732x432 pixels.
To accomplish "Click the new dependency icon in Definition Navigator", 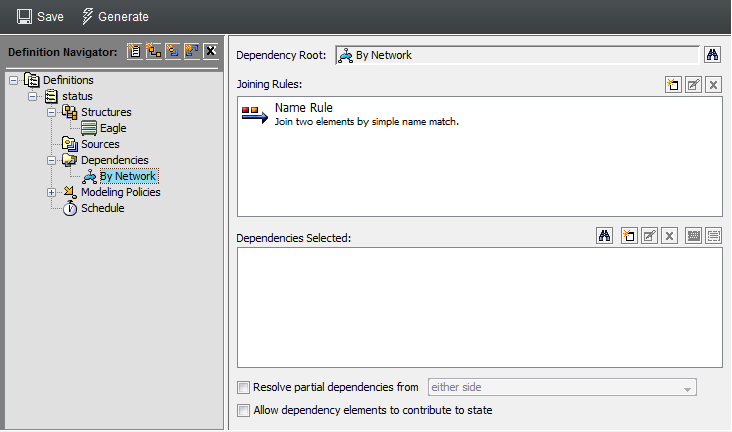I will coord(191,51).
